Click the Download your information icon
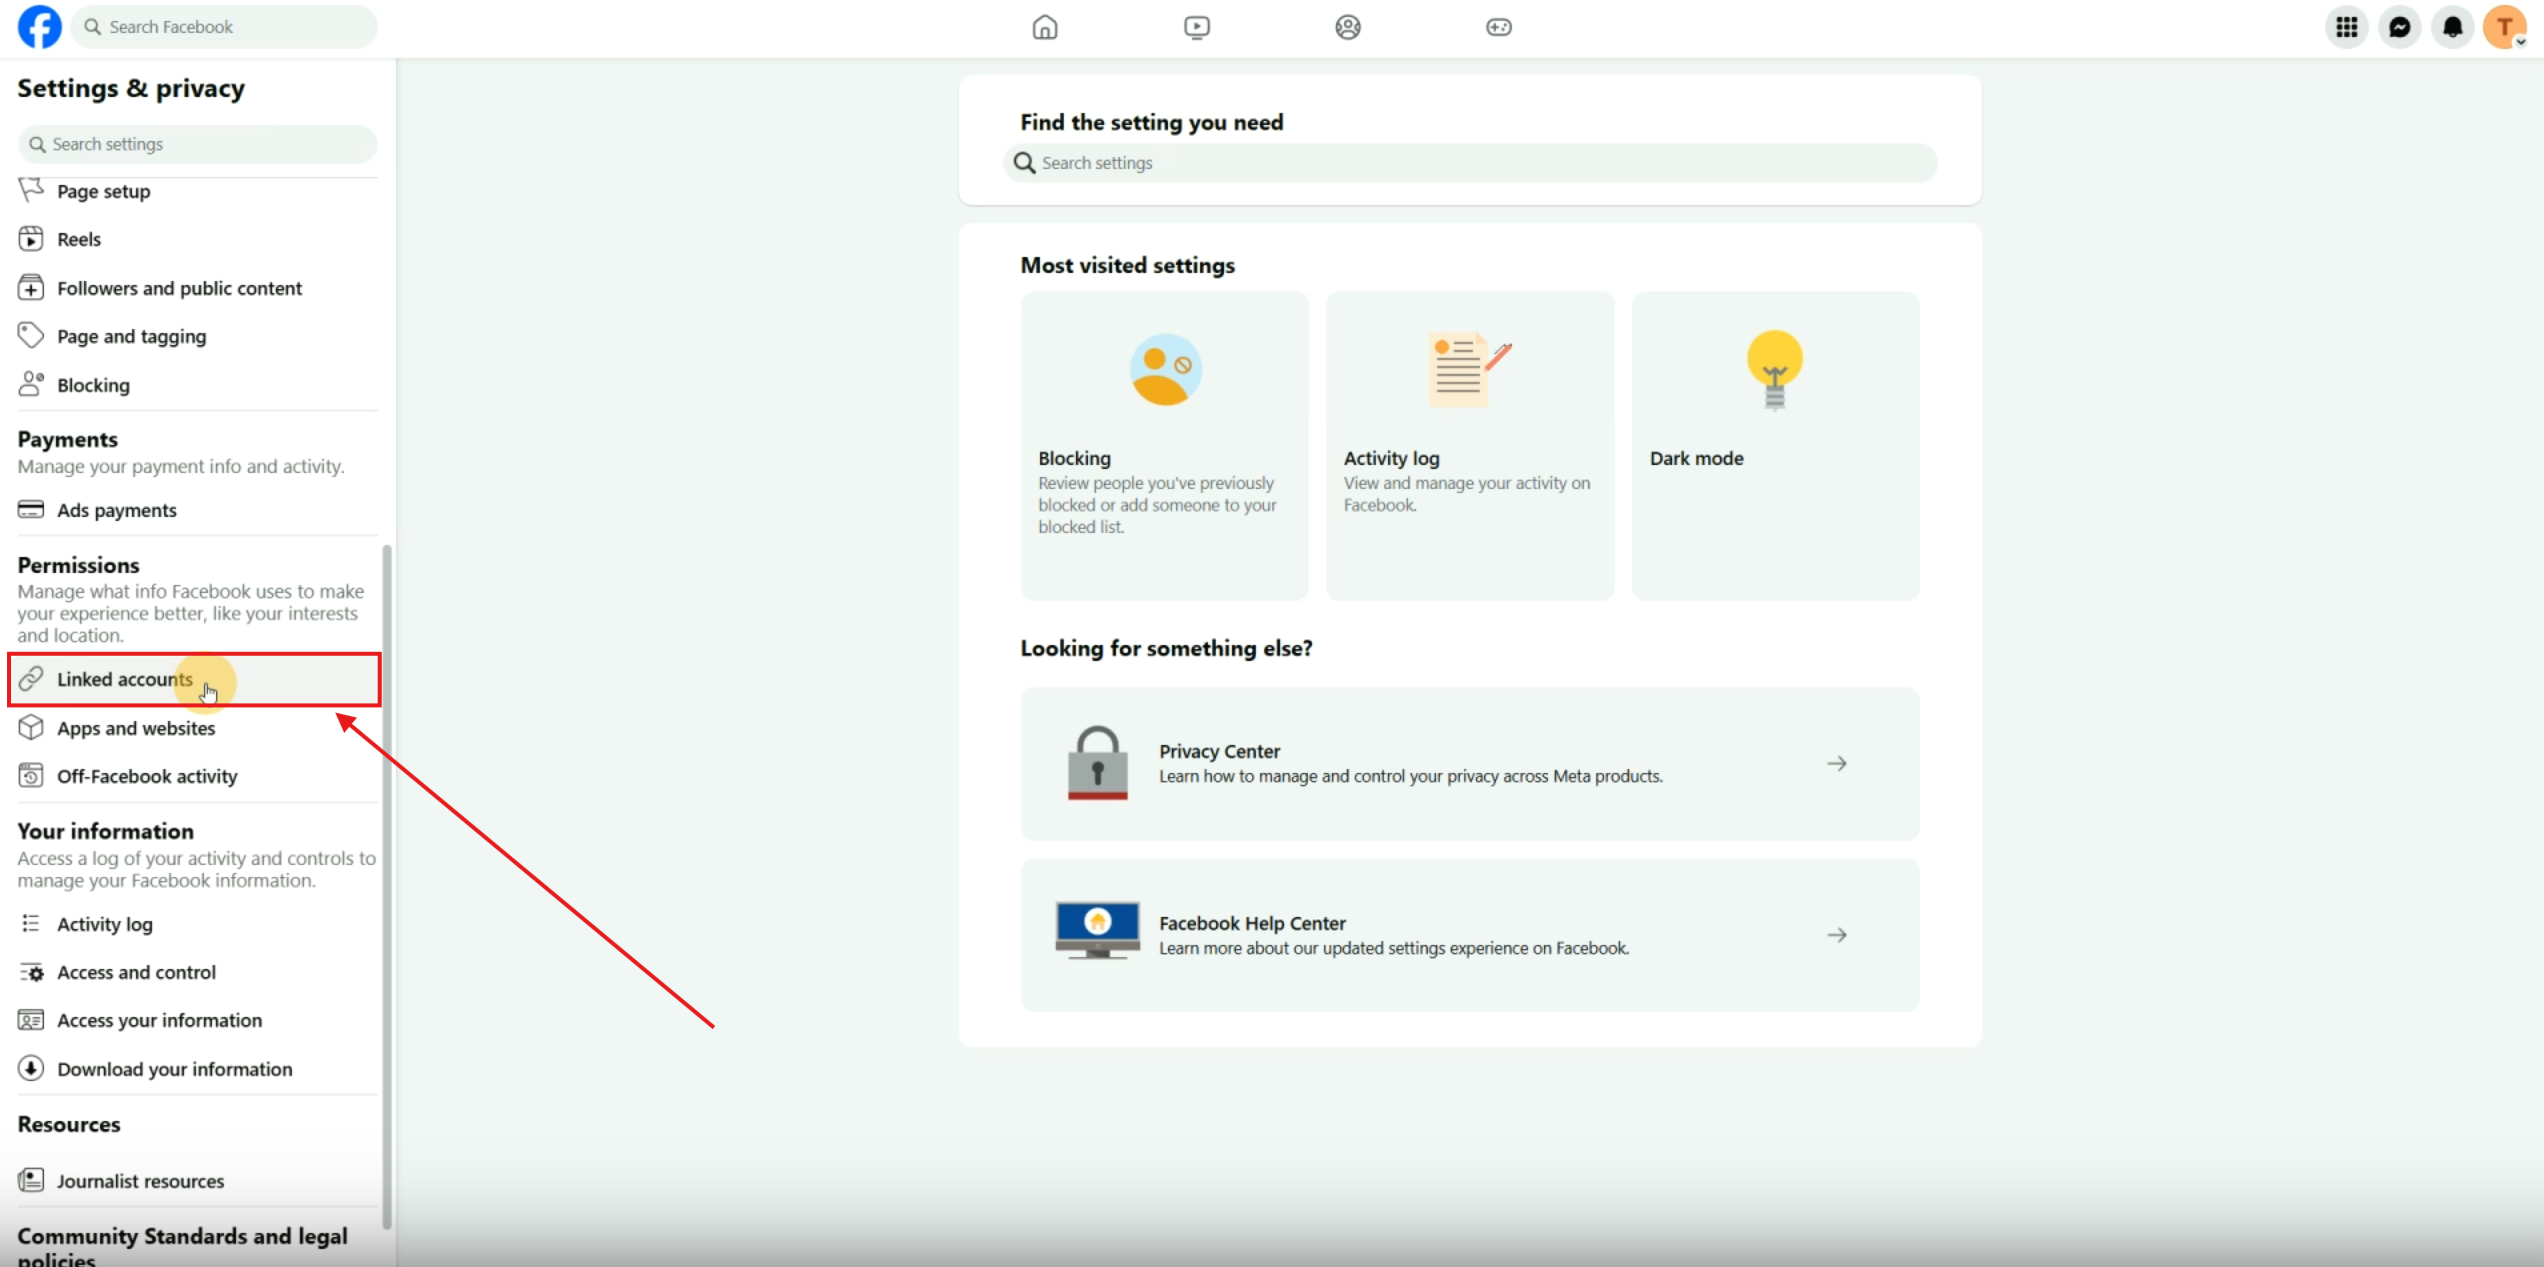This screenshot has width=2544, height=1267. click(x=31, y=1068)
